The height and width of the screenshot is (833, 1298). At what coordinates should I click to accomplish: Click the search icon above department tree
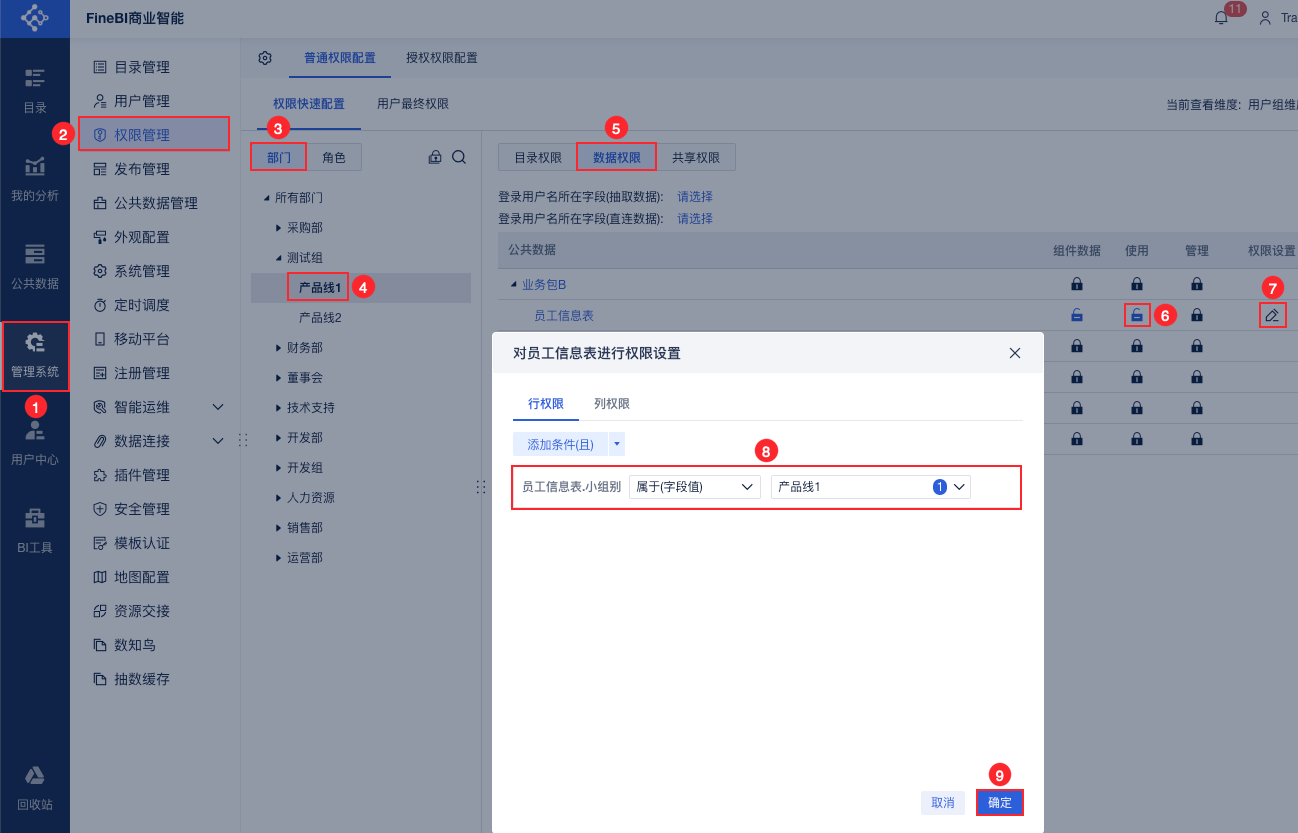coord(459,157)
